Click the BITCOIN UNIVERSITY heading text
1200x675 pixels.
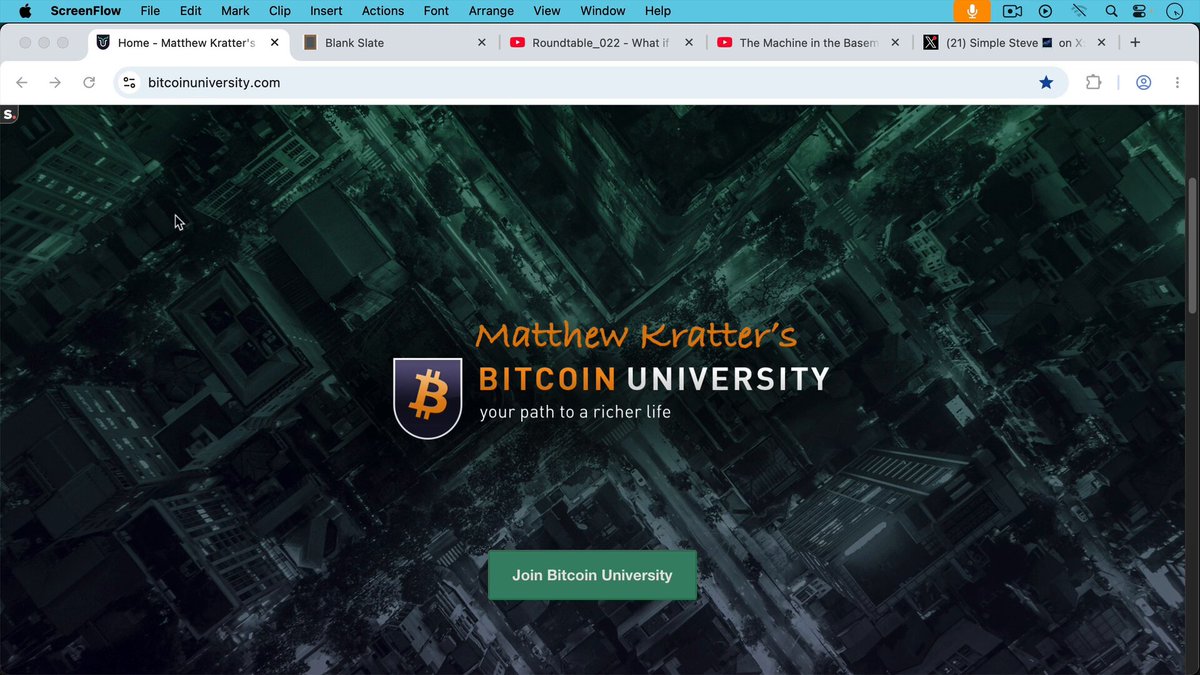coord(654,379)
